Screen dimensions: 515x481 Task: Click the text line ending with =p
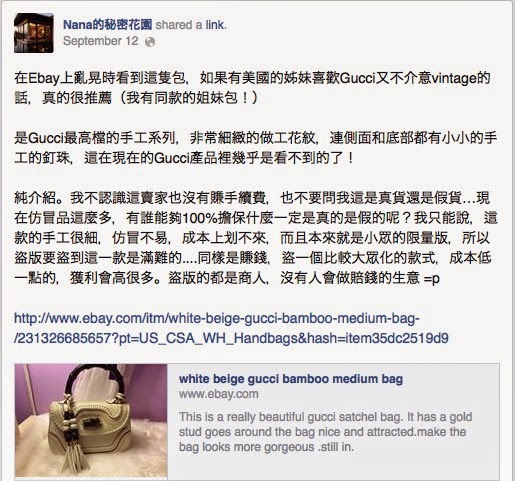click(227, 278)
